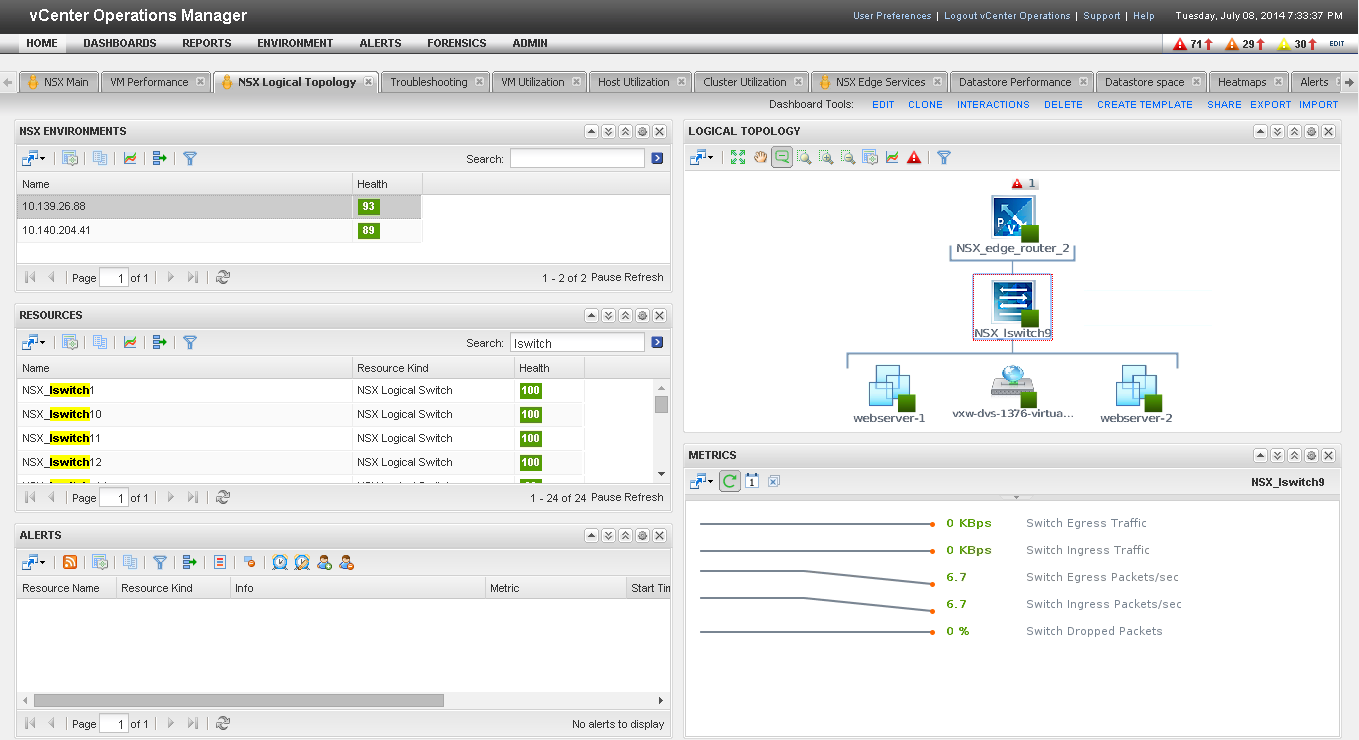Click the filter funnel in Alerts toolbar

click(160, 562)
